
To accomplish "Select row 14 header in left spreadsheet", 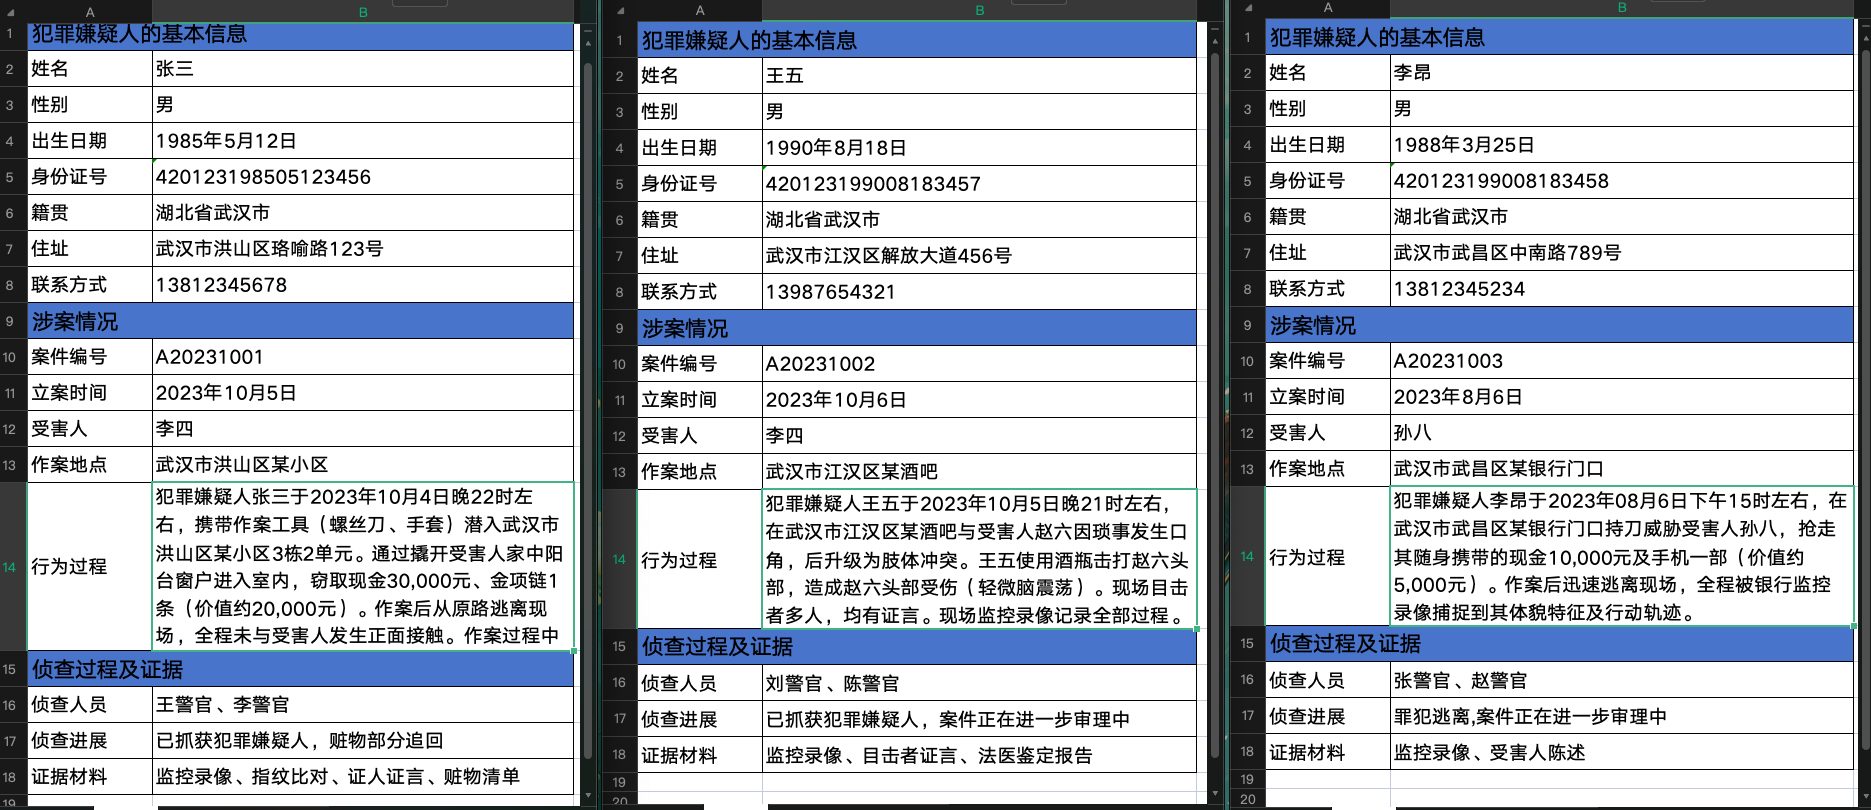I will (x=12, y=567).
